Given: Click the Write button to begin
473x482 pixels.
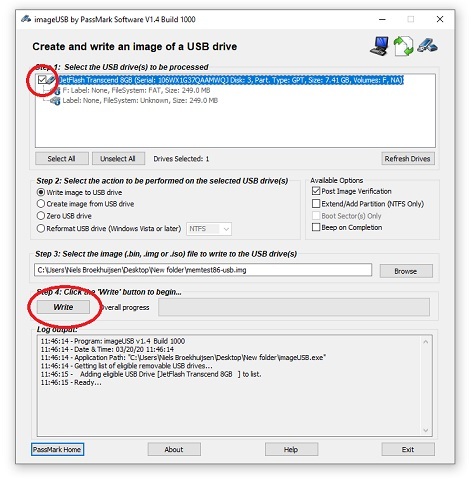Looking at the screenshot, I should point(63,307).
